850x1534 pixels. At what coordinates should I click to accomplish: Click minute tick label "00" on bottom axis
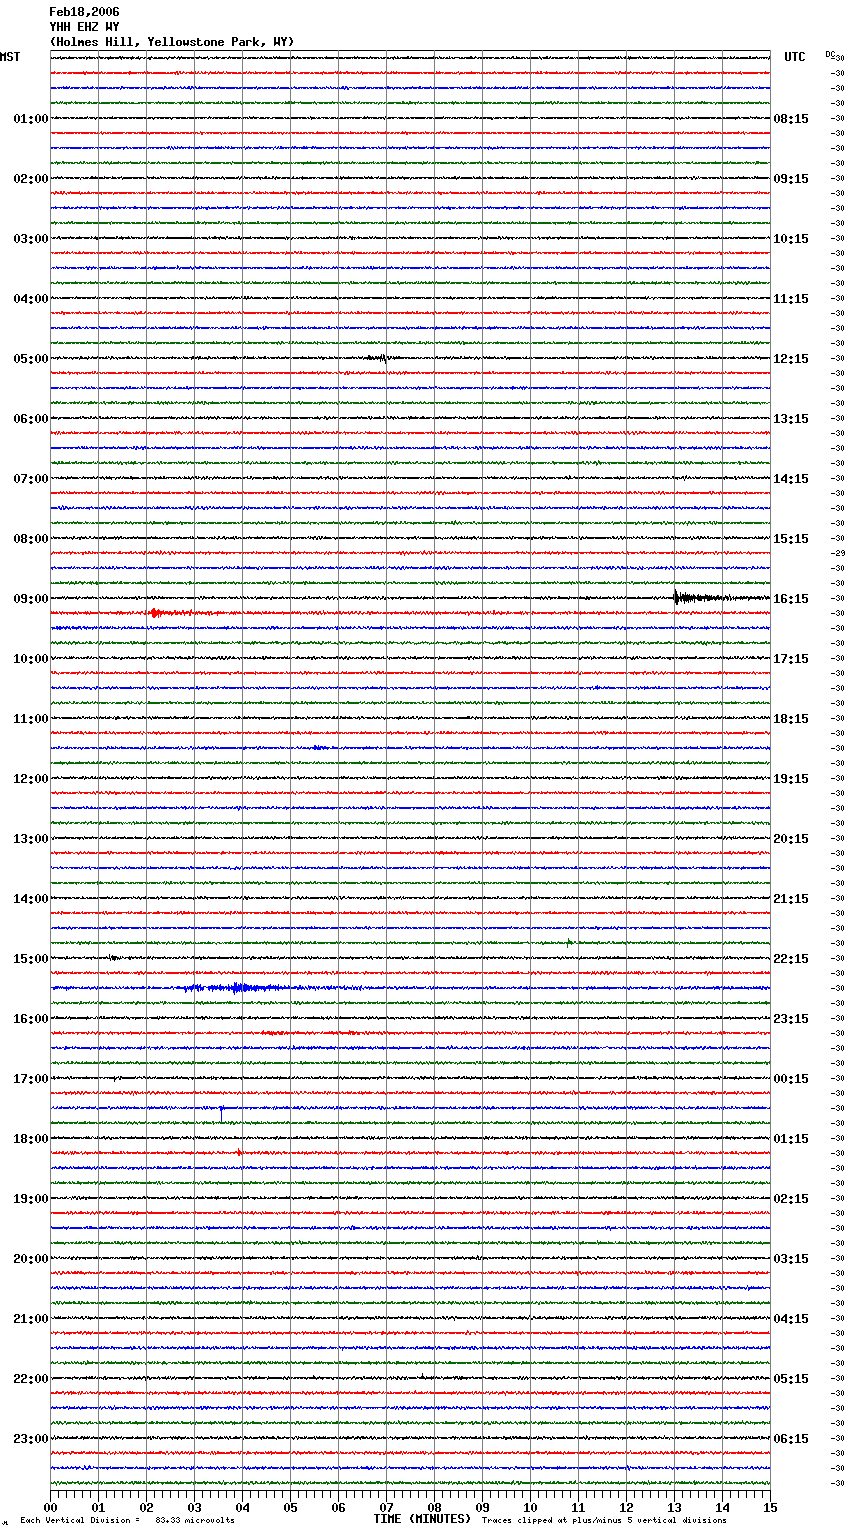[x=50, y=1507]
